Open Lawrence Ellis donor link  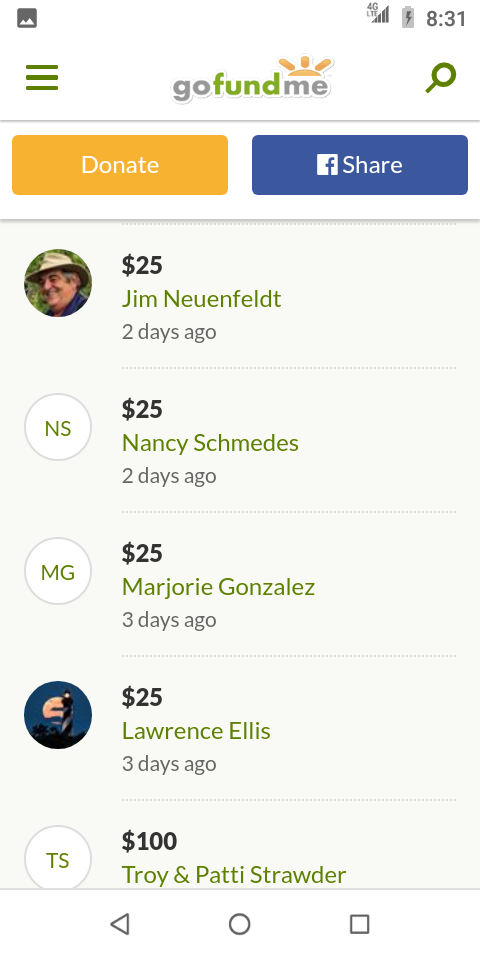pos(196,730)
